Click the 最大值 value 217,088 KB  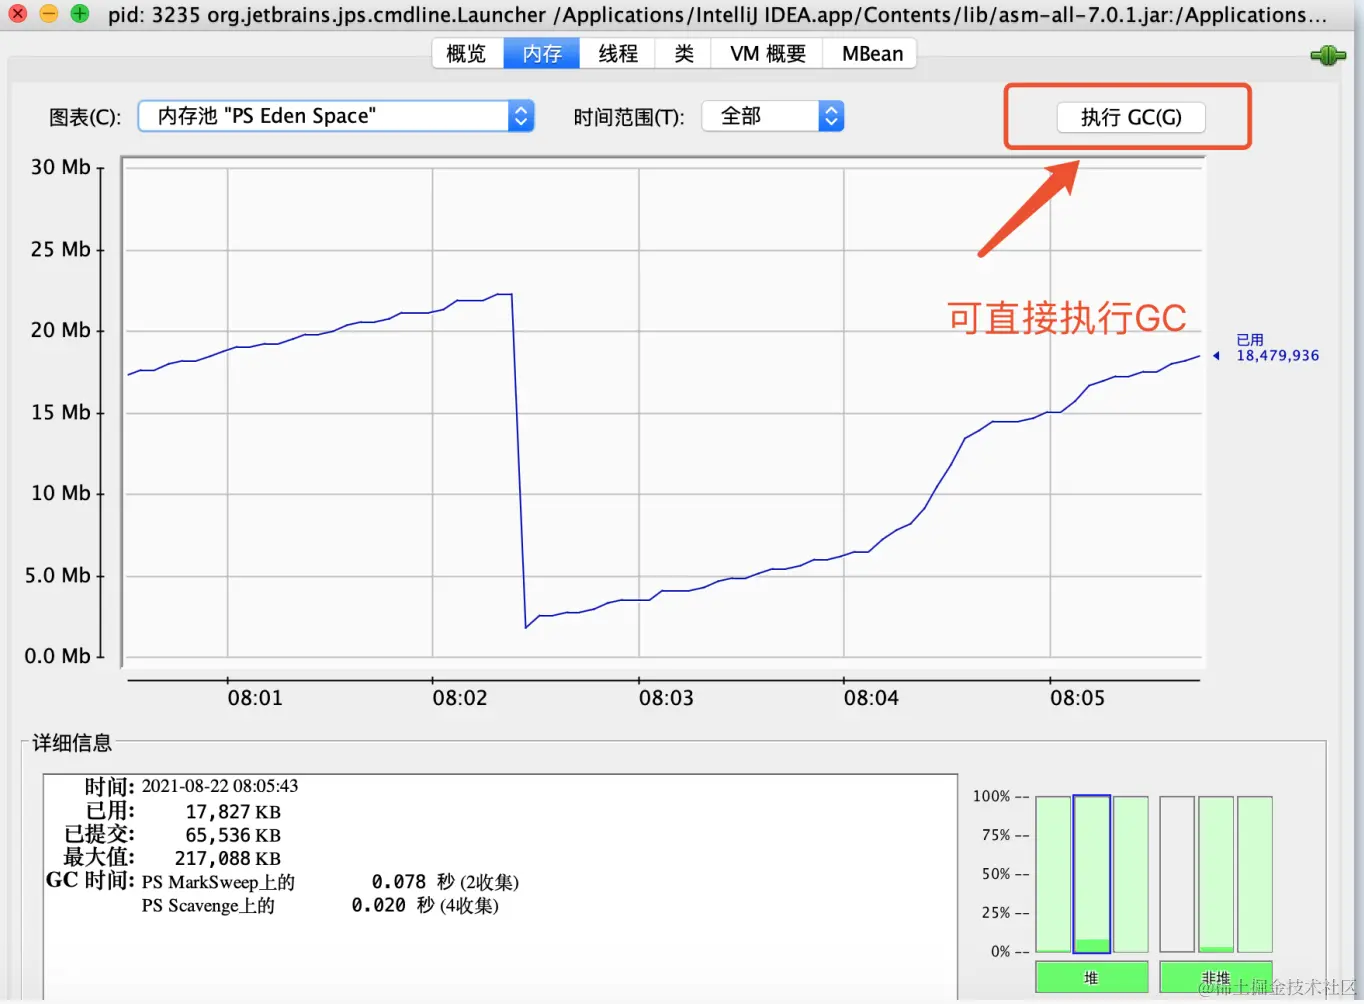click(228, 858)
